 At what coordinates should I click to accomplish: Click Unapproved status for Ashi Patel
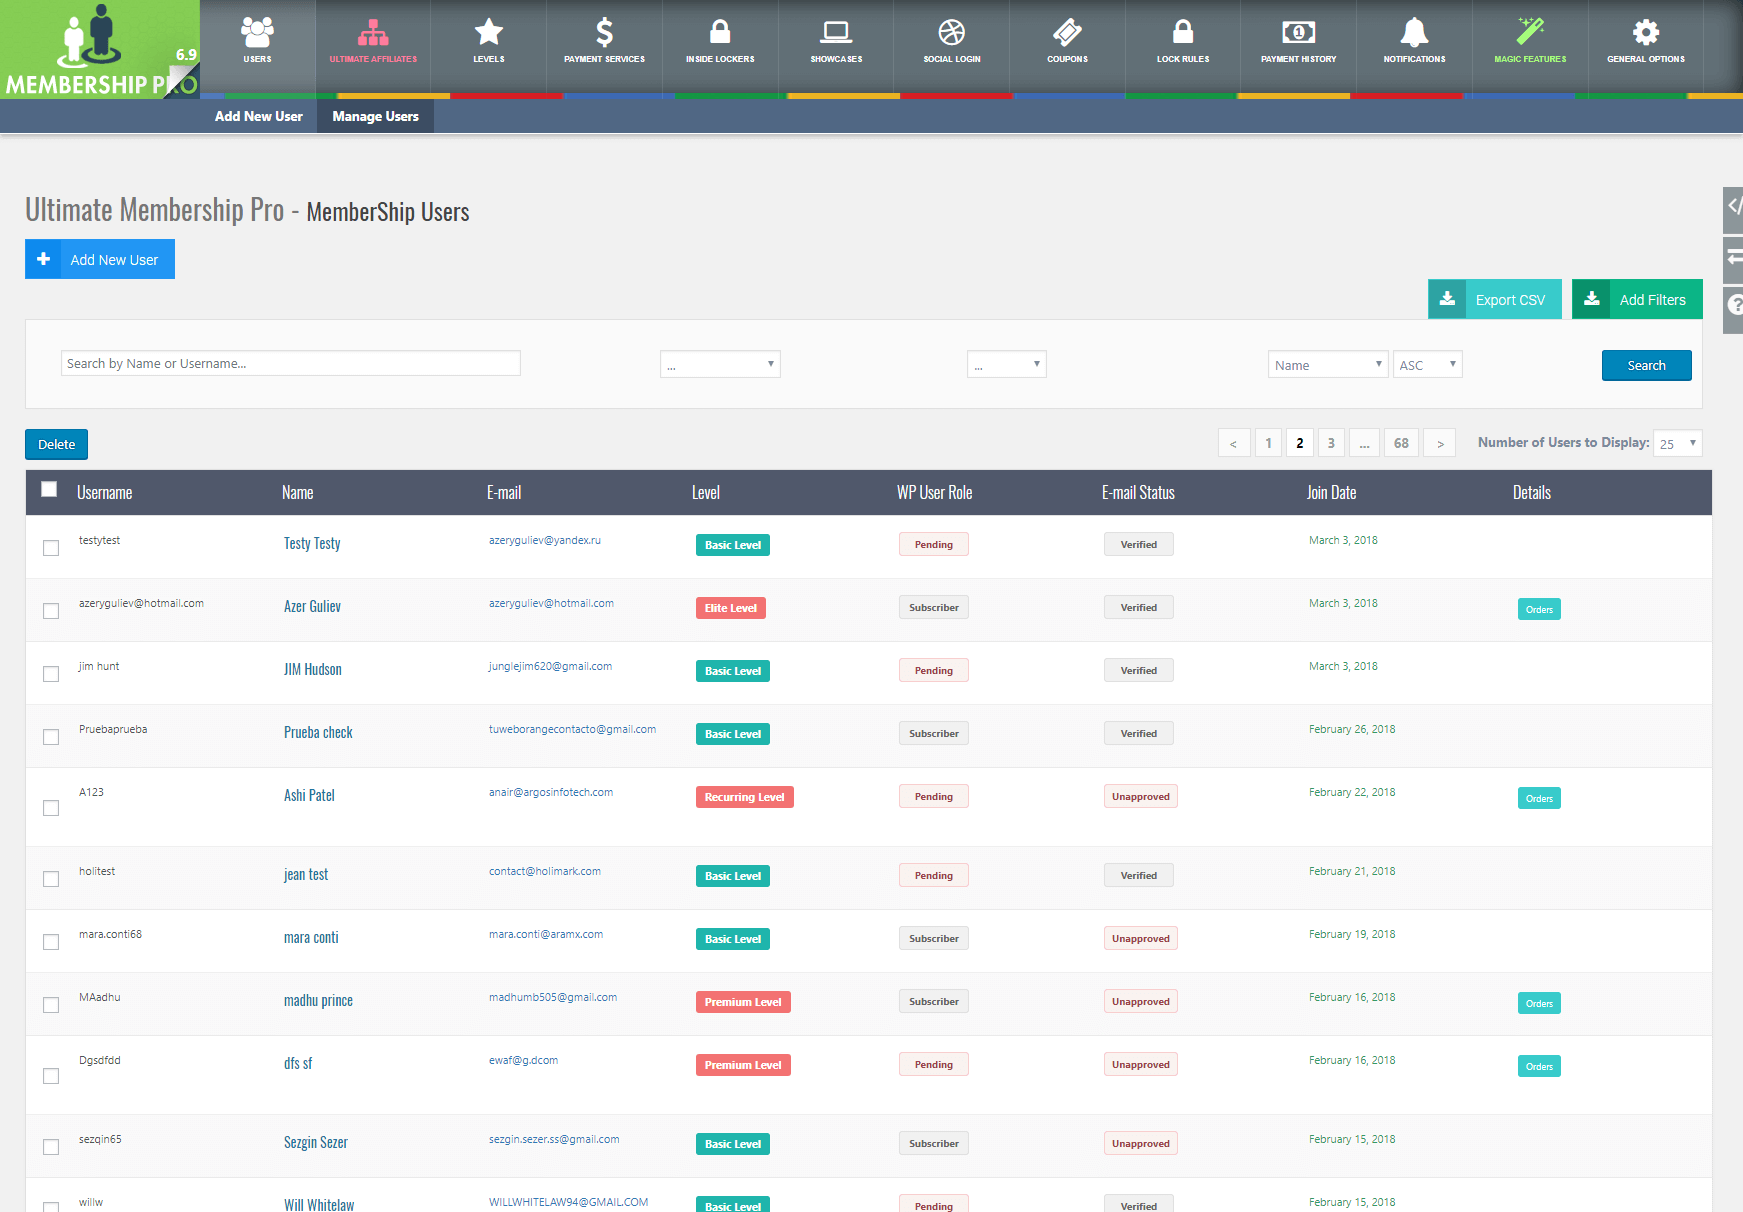point(1141,796)
